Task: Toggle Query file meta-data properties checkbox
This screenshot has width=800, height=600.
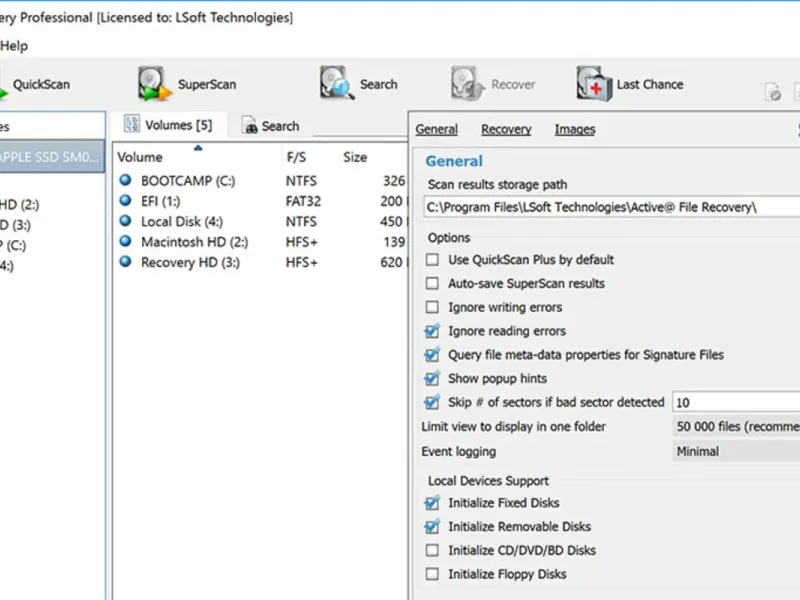Action: point(432,355)
